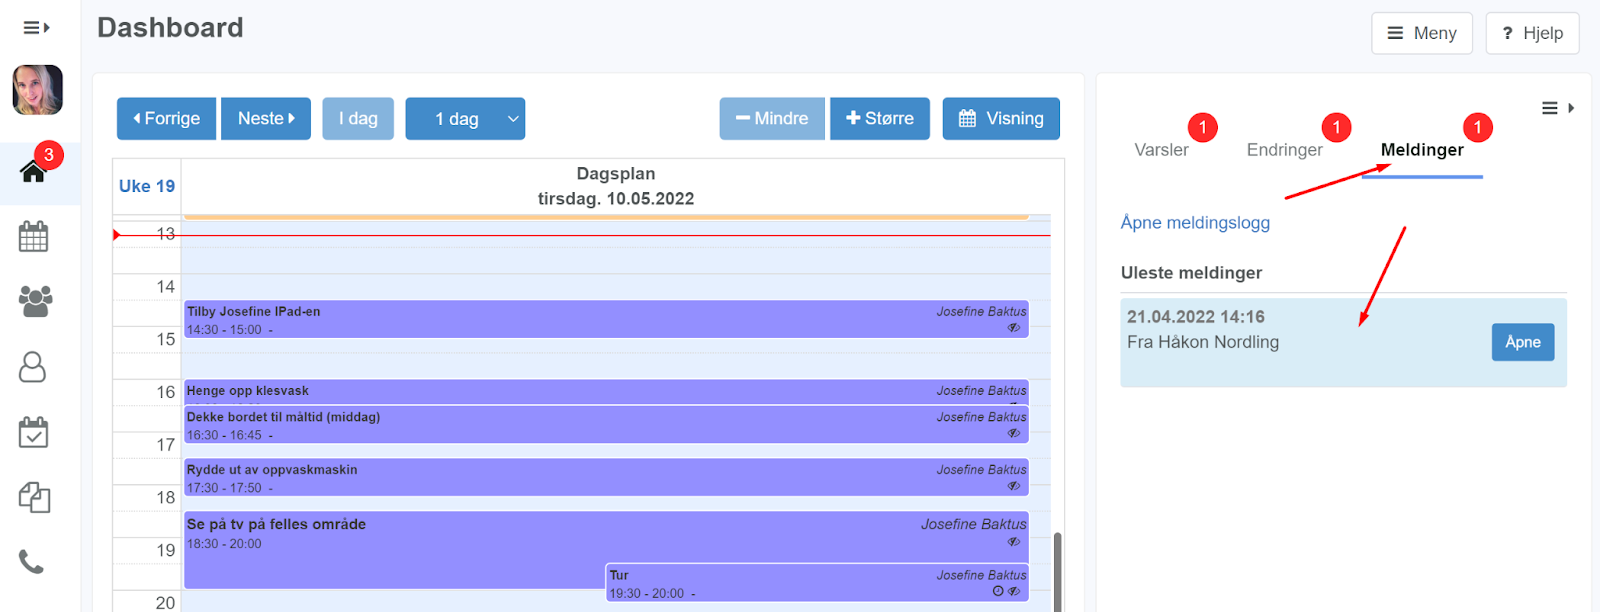Image resolution: width=1600 pixels, height=612 pixels.
Task: Open the Rydde ut av oppvaskmaskin event
Action: [x=606, y=477]
